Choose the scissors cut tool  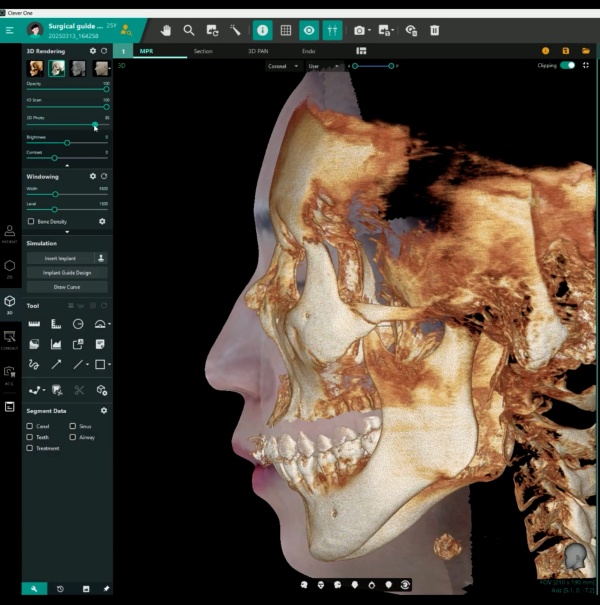79,390
